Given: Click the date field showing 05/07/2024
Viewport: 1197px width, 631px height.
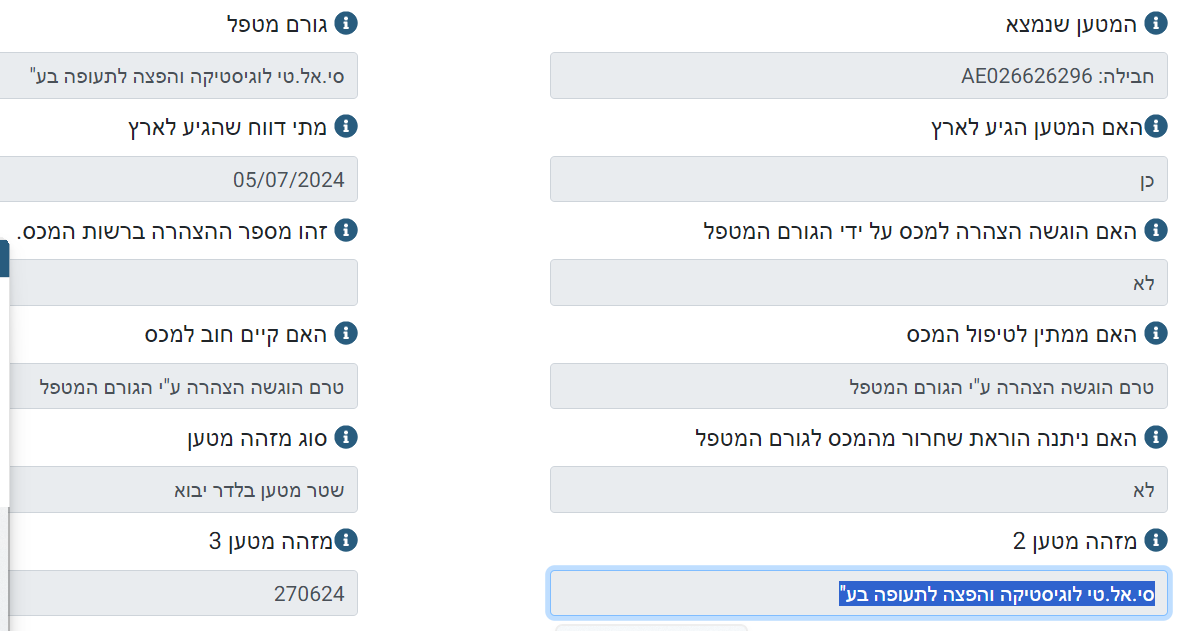Looking at the screenshot, I should [x=178, y=180].
